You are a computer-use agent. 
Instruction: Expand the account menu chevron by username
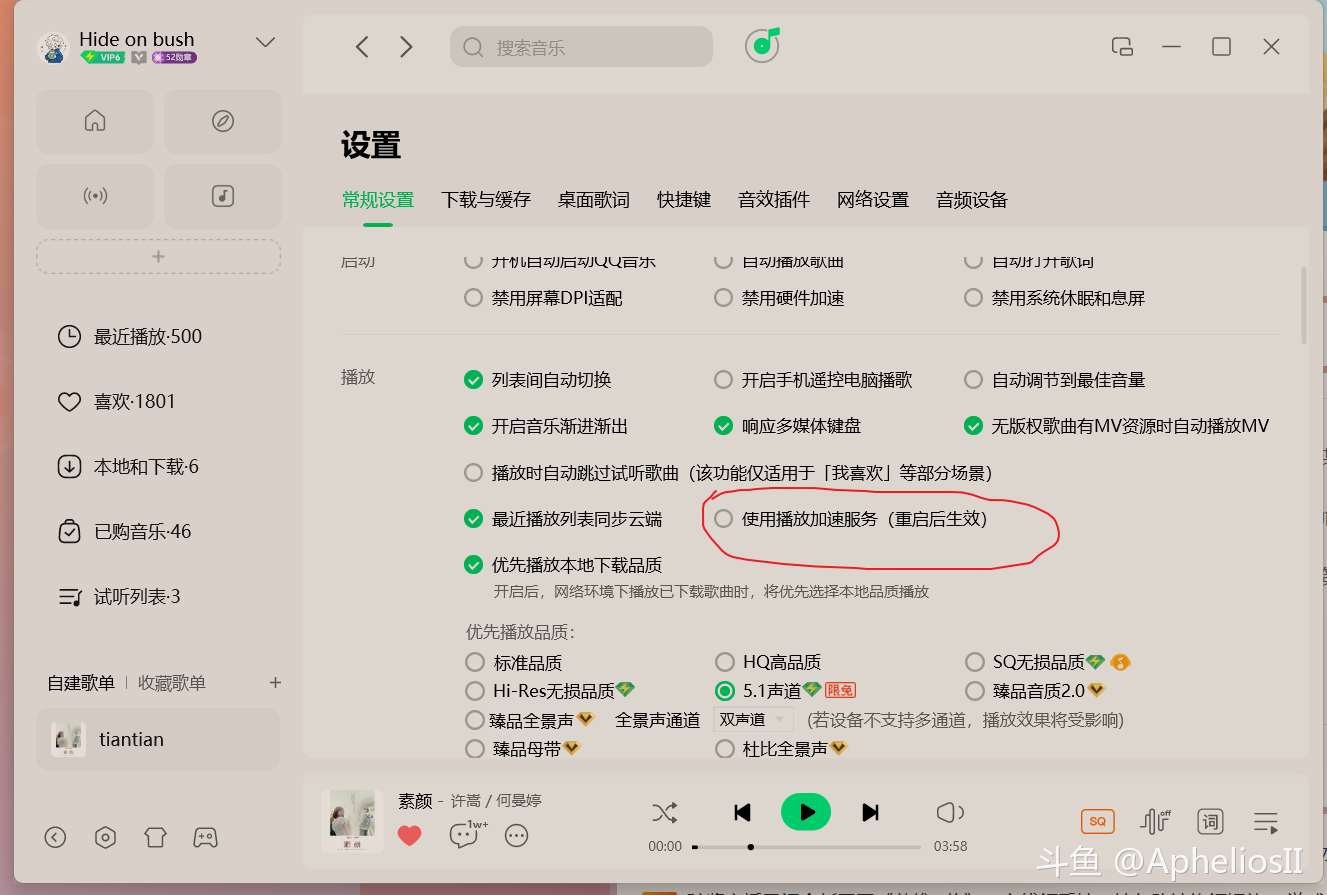click(265, 42)
